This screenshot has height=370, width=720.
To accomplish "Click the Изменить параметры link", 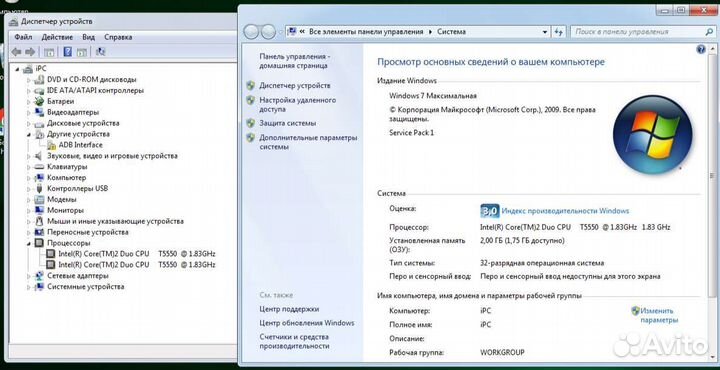I will point(658,315).
